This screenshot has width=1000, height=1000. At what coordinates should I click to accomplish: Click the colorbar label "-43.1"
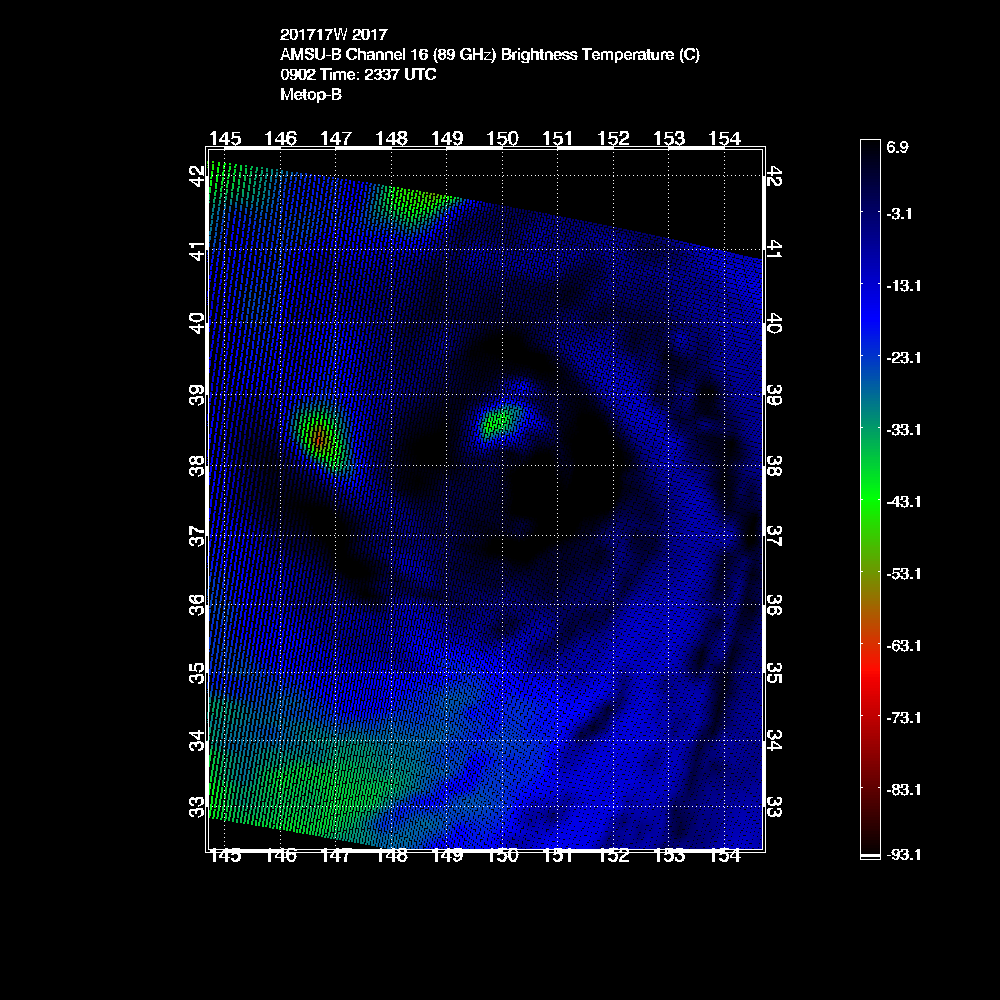click(x=903, y=502)
